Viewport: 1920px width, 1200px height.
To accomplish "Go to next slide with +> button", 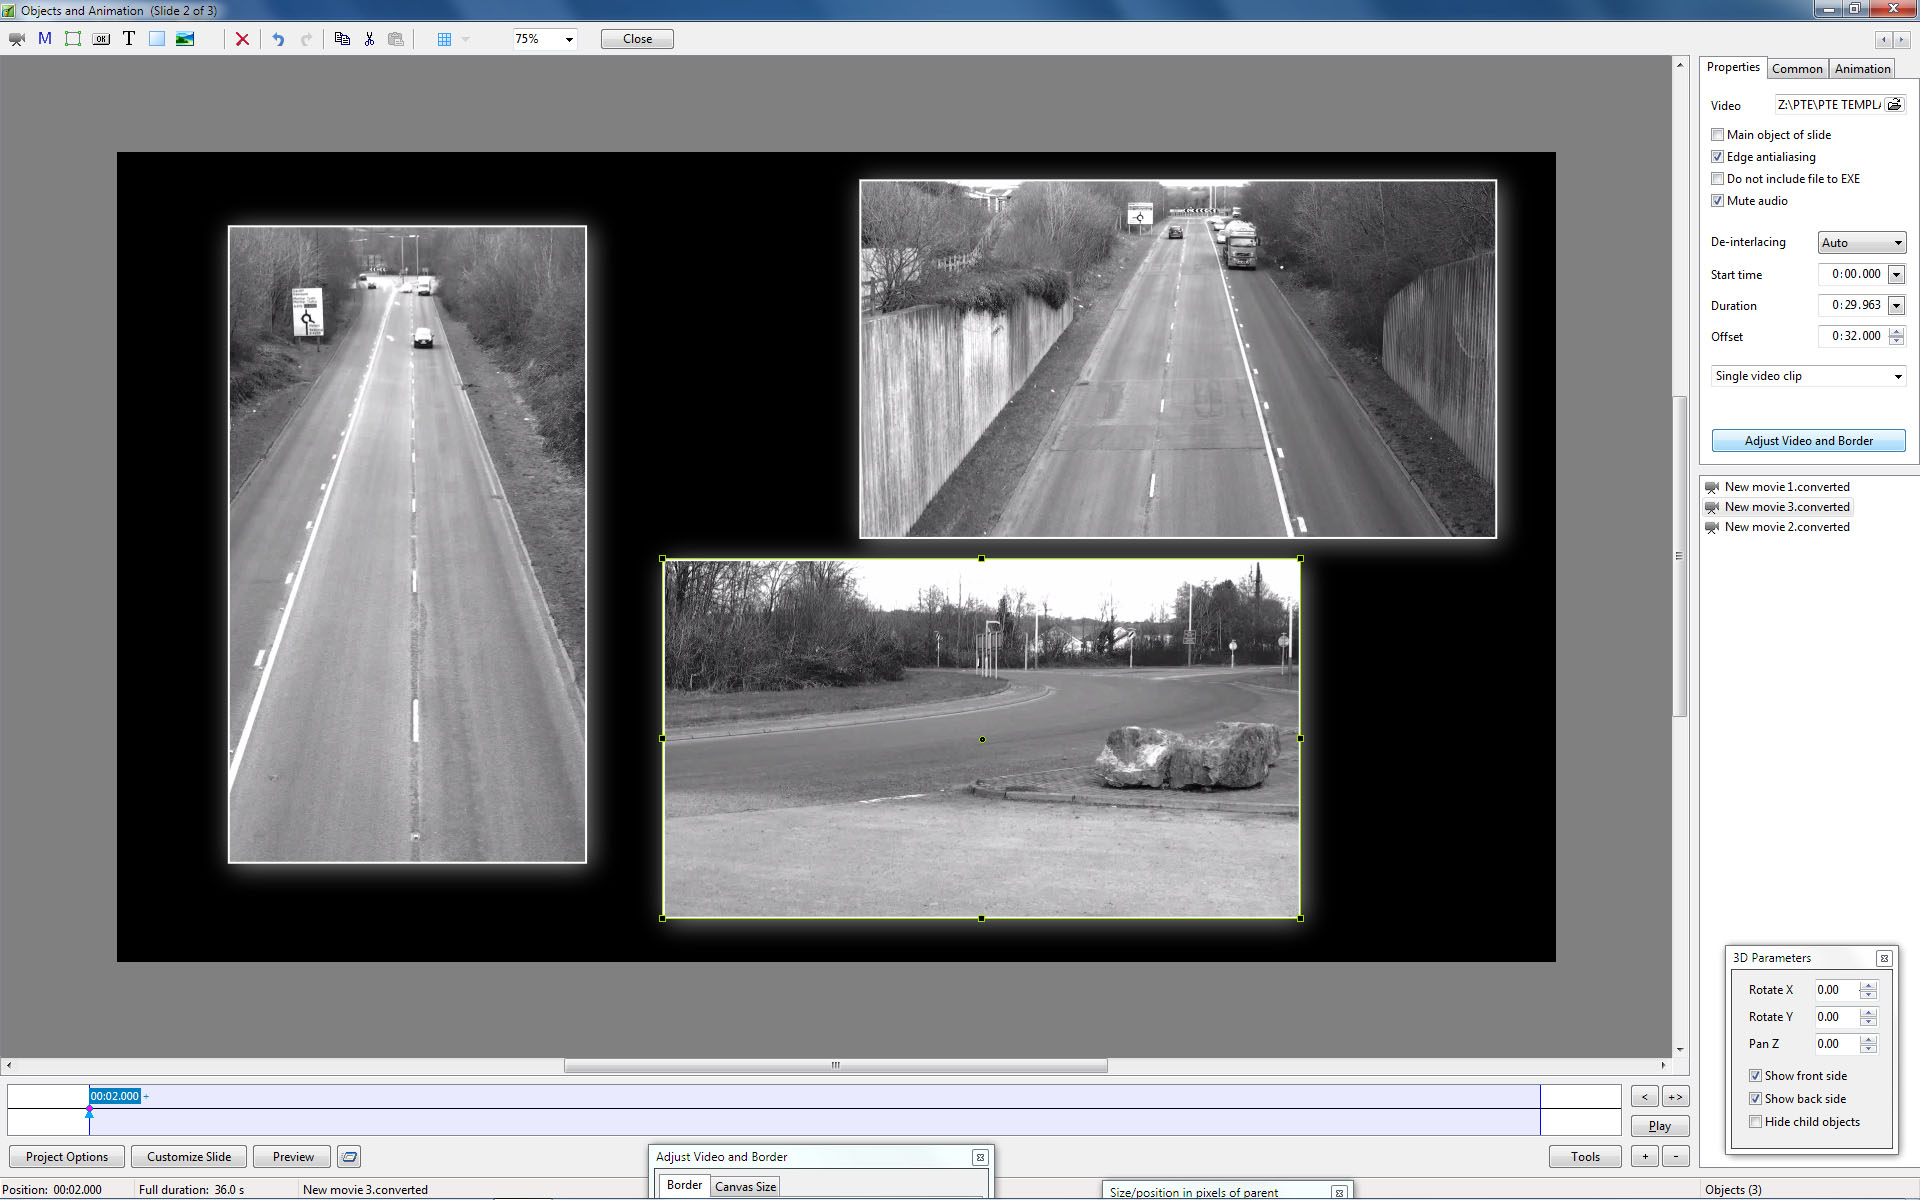I will tap(1676, 1097).
